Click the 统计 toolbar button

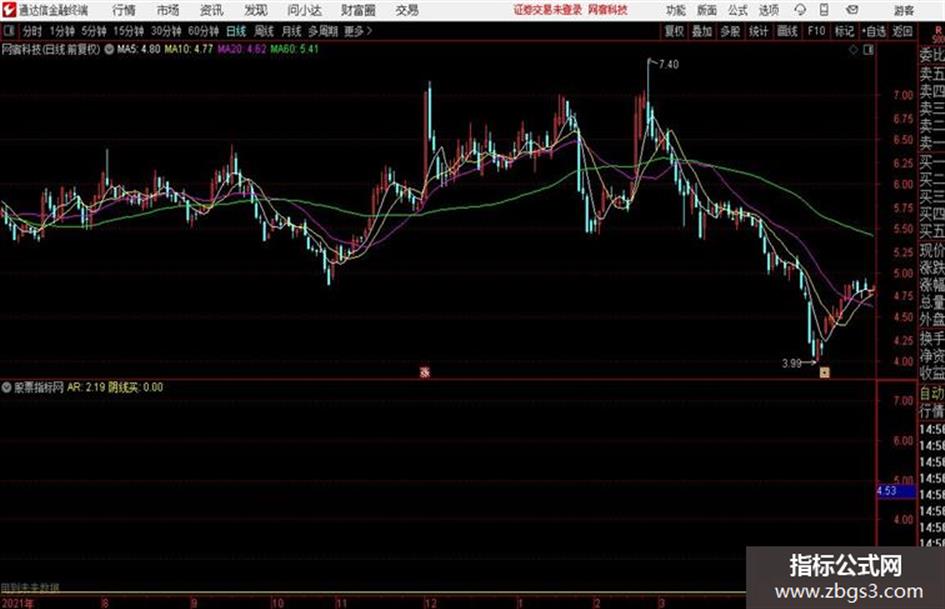click(x=759, y=31)
